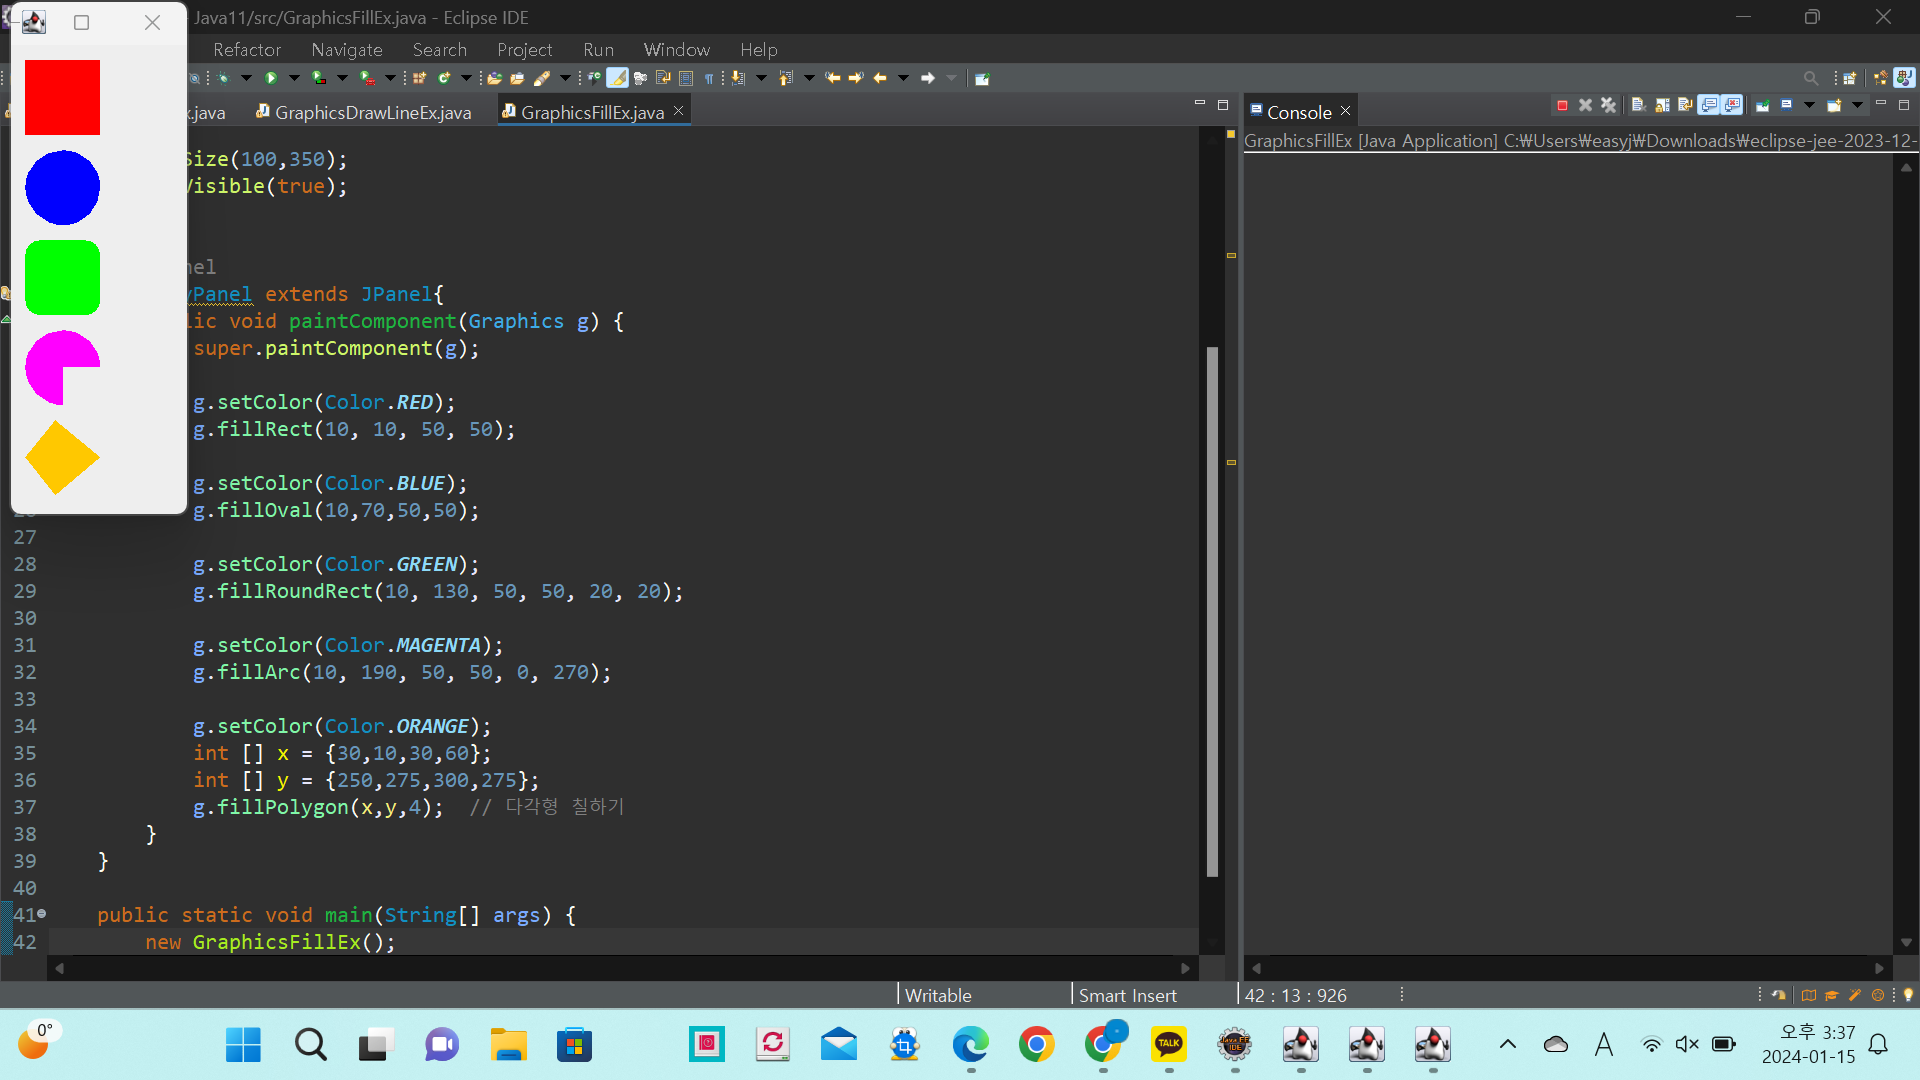Click the Debug bug icon
The image size is (1920, 1080).
click(223, 78)
